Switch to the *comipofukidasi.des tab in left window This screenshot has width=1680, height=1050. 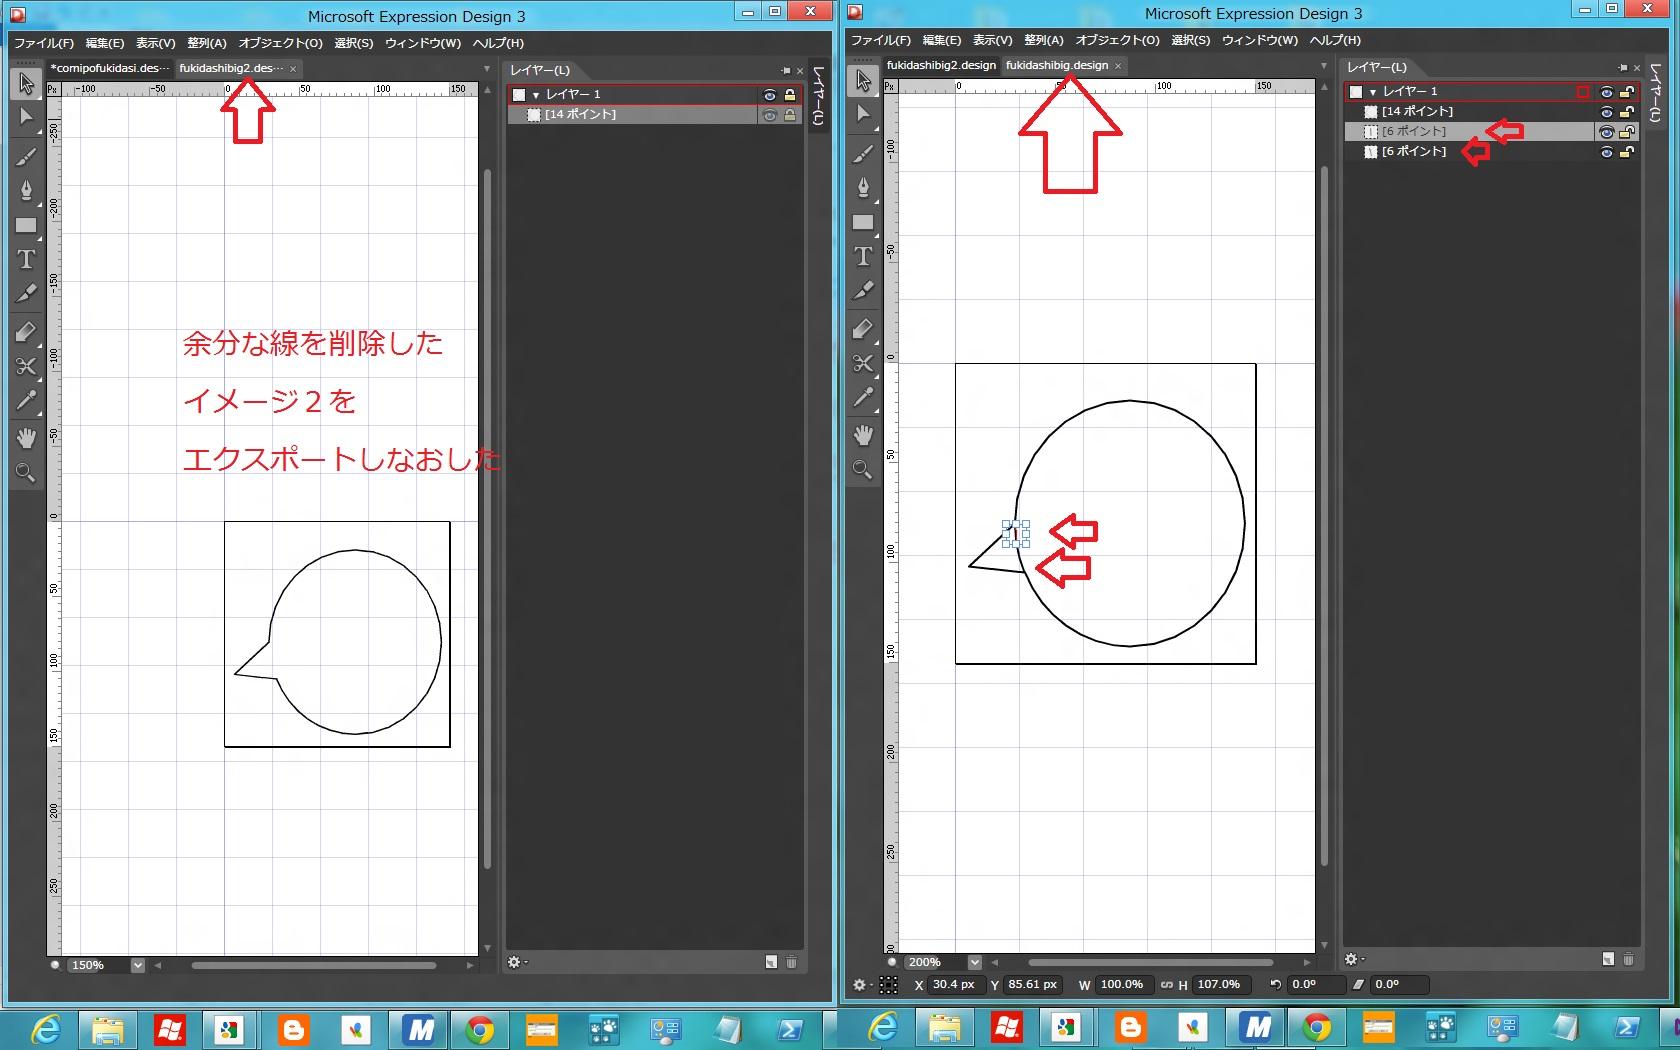point(110,68)
